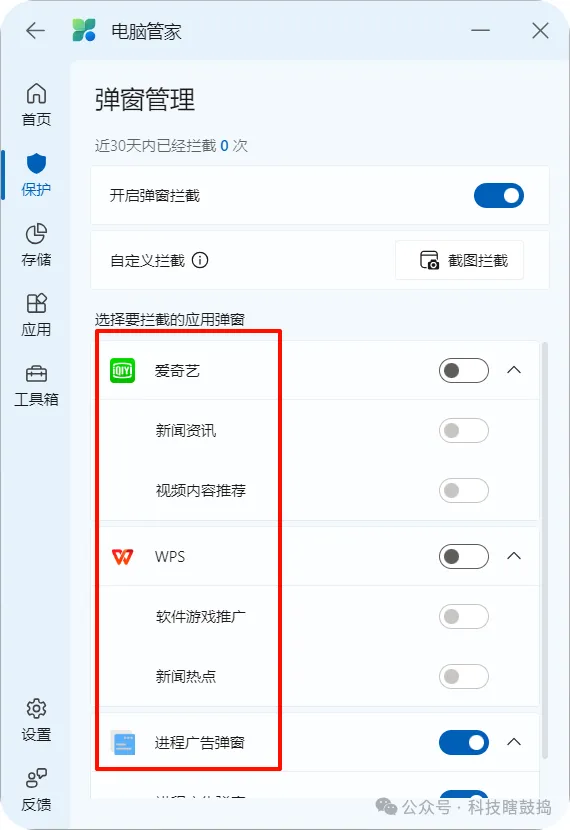Open the 设置 gear icon

point(36,708)
